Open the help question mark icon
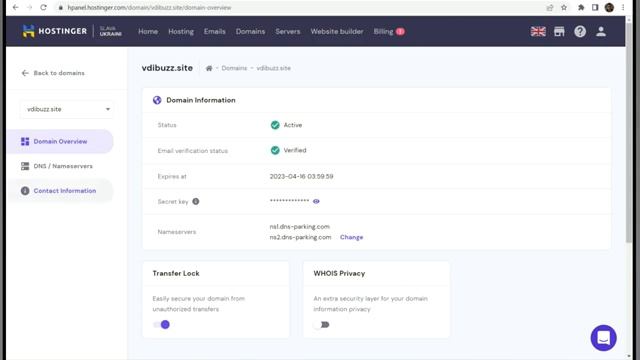Viewport: 640px width, 360px height. [580, 31]
